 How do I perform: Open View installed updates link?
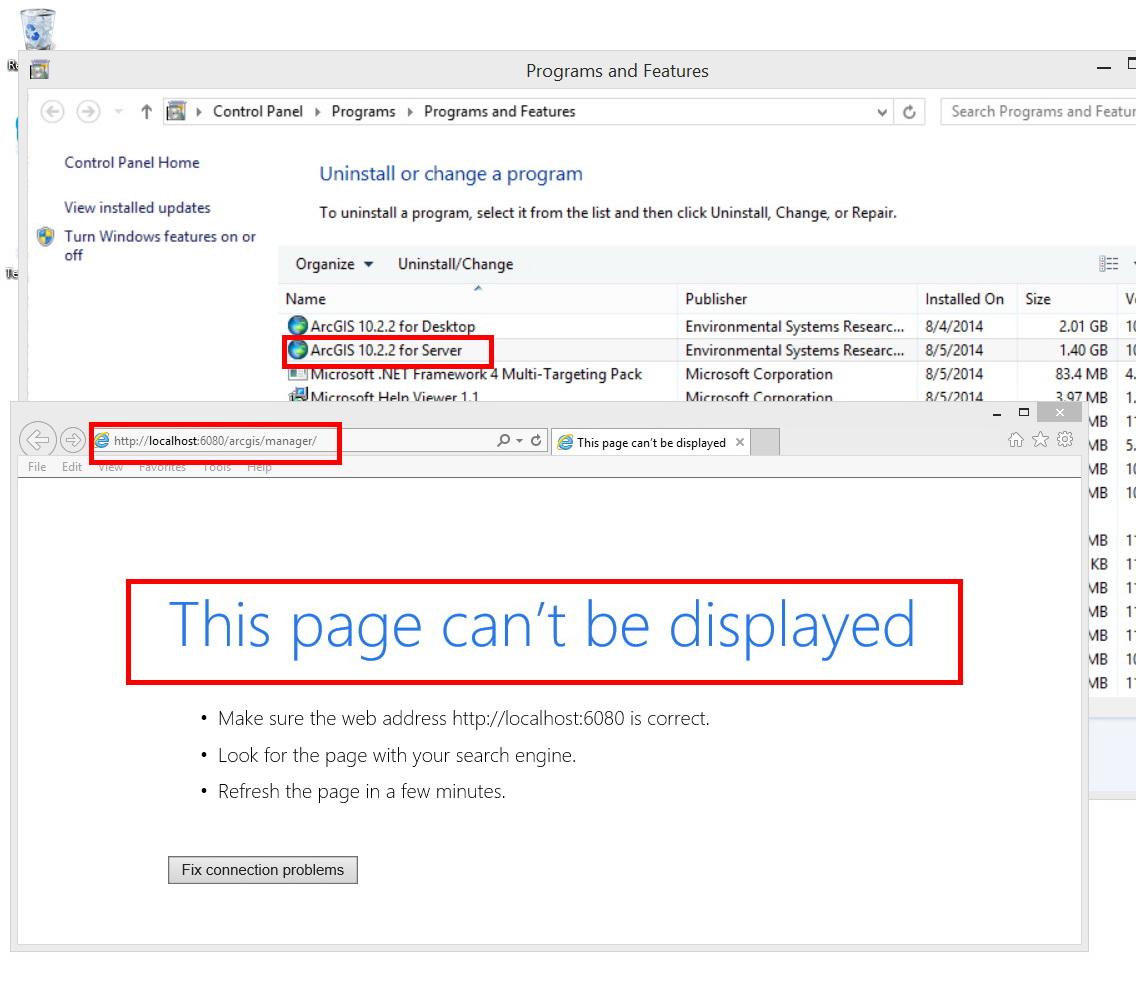click(138, 208)
